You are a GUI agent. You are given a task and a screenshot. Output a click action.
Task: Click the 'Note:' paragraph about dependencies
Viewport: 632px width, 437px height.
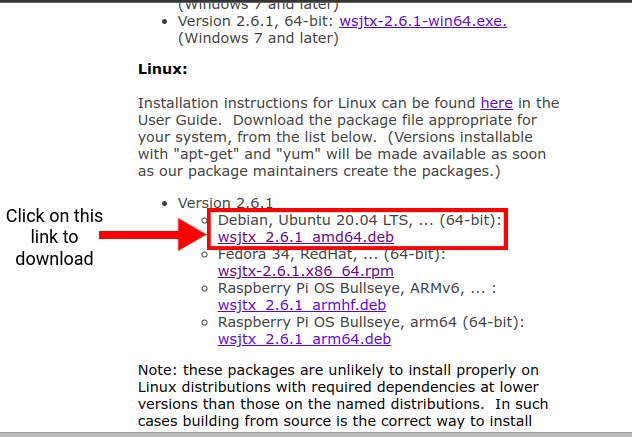(340, 394)
